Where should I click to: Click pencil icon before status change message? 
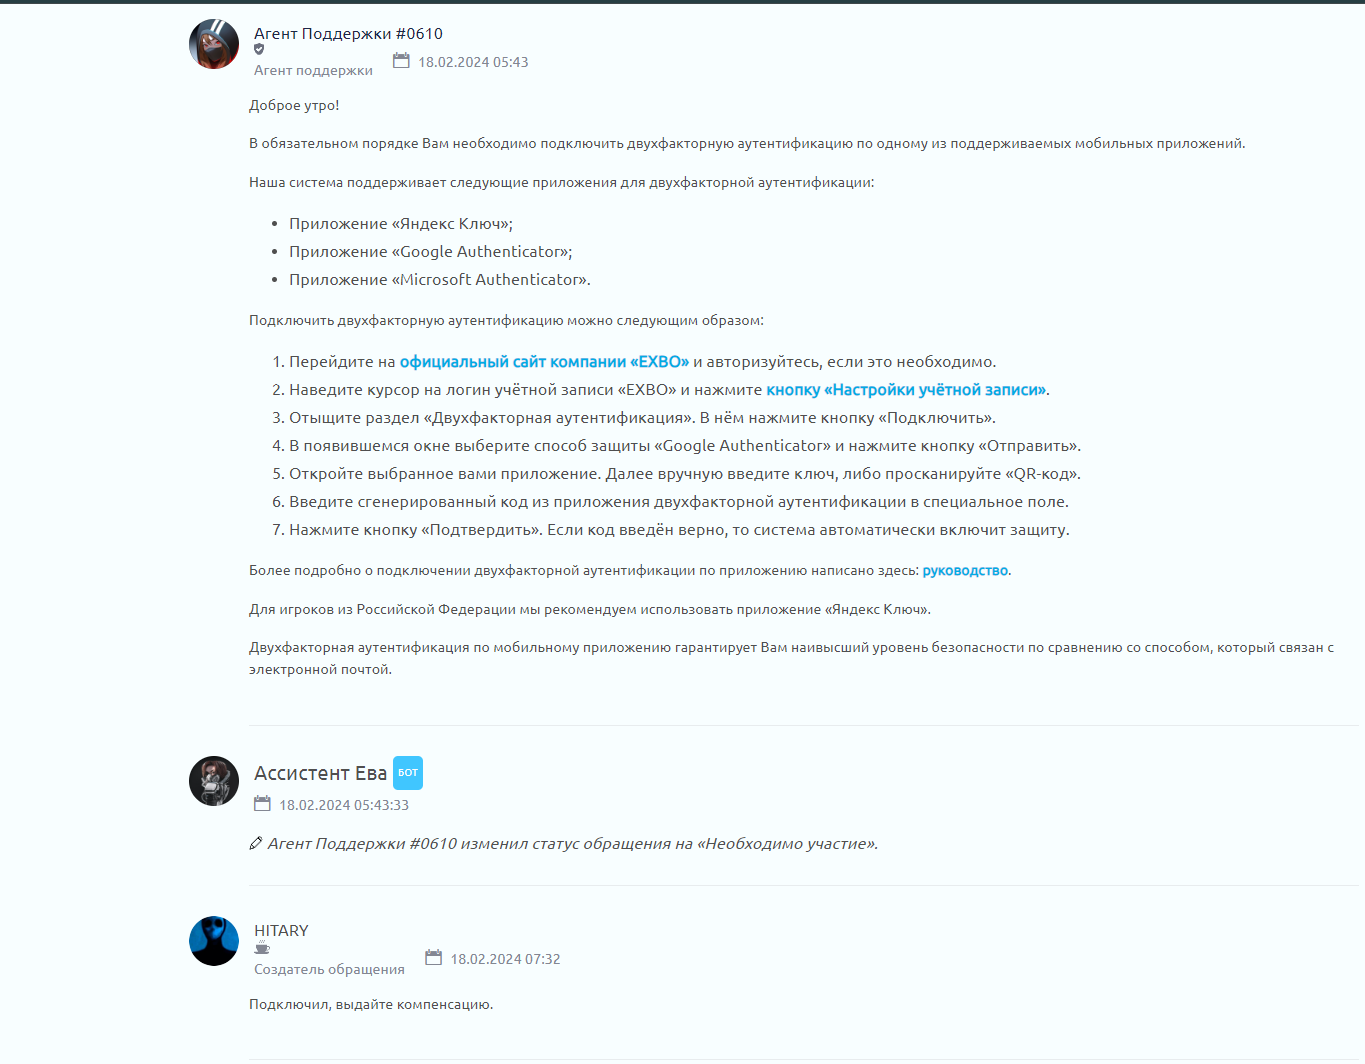pos(256,844)
